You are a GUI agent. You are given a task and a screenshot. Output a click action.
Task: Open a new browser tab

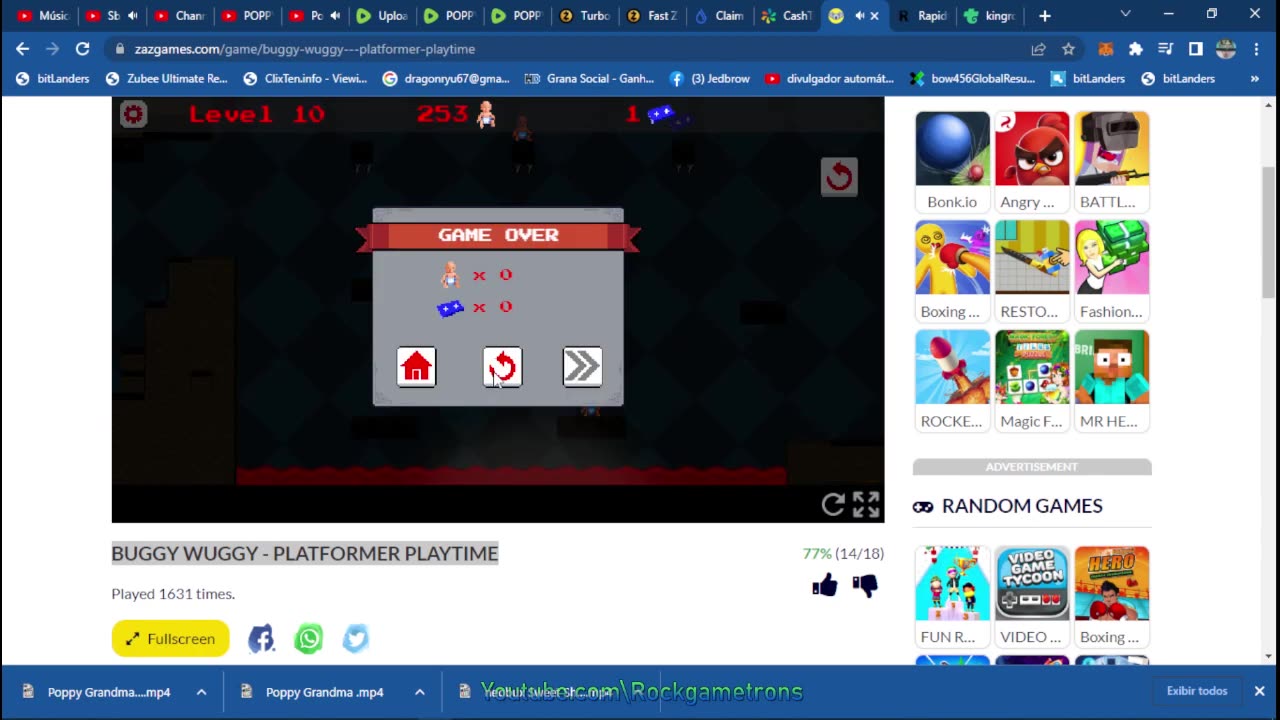[1045, 15]
